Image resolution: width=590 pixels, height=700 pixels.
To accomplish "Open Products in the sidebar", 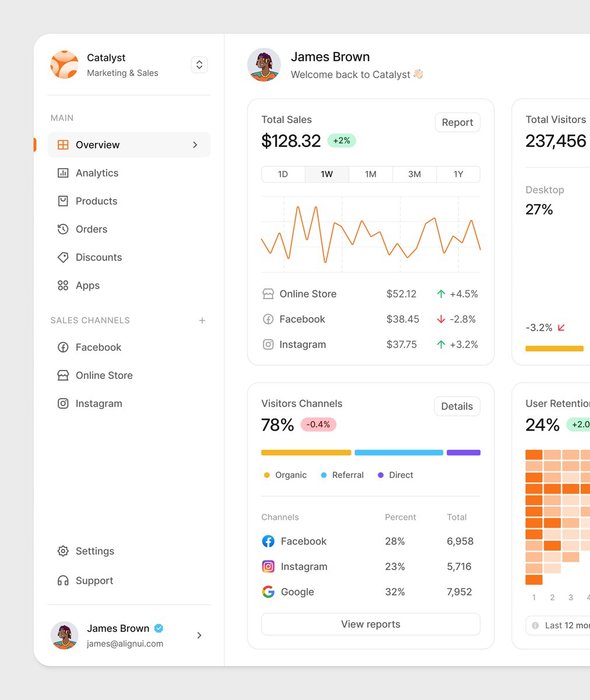I will click(x=129, y=201).
